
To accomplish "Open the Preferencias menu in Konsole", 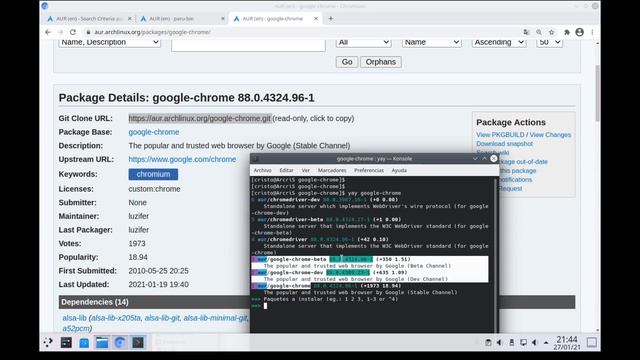I will tap(369, 170).
